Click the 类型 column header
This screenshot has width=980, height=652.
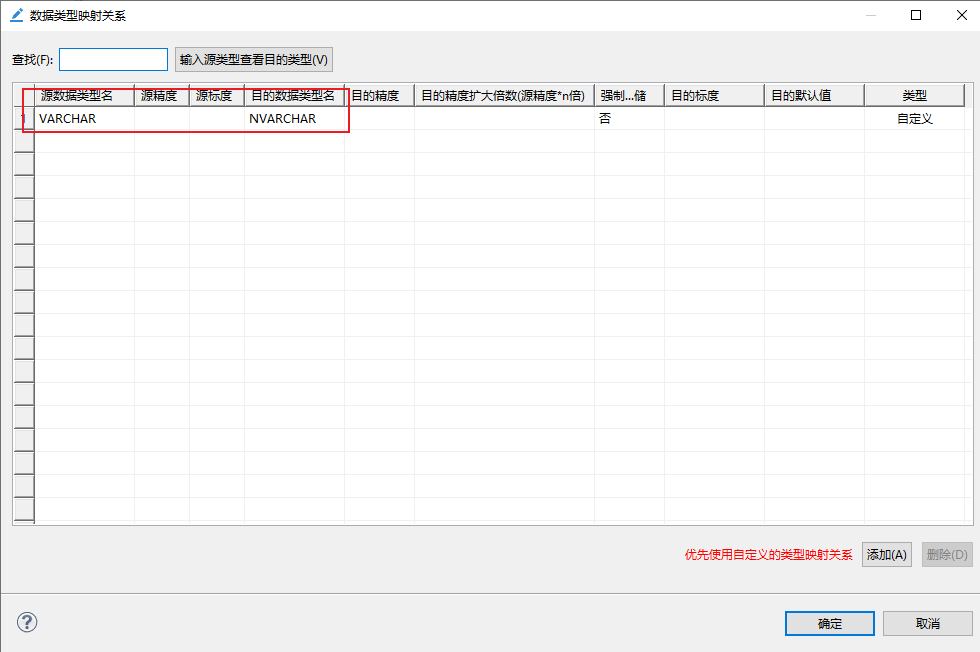click(914, 96)
